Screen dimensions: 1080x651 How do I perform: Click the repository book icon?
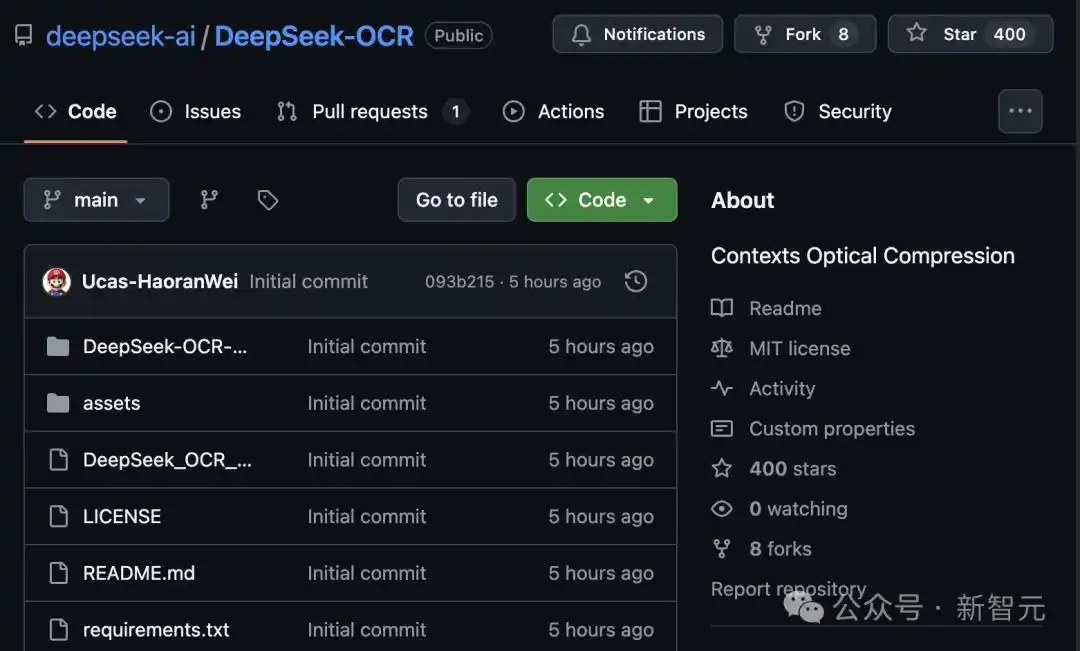(23, 34)
